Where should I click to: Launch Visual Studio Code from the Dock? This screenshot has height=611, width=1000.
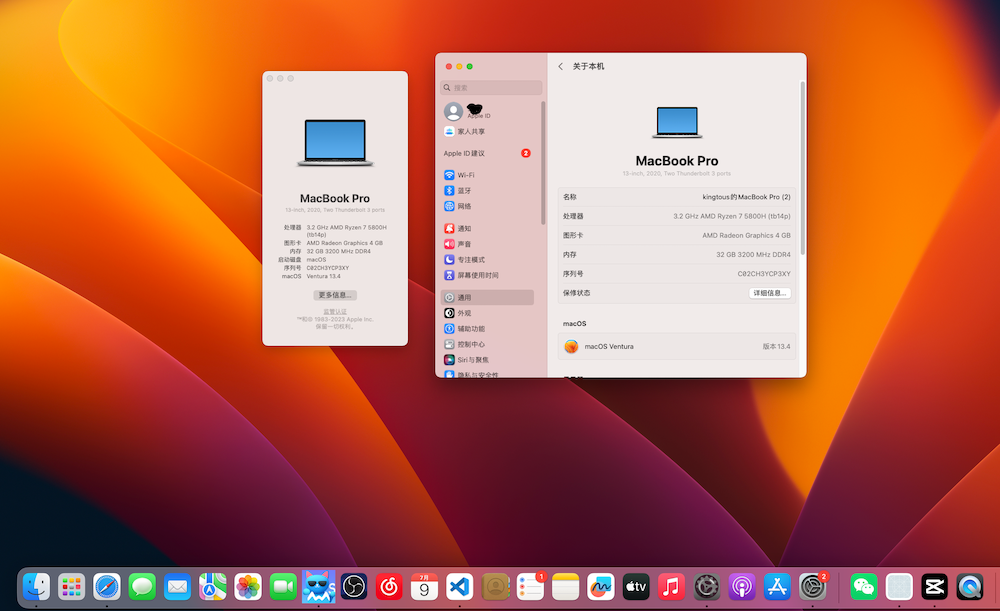click(459, 588)
